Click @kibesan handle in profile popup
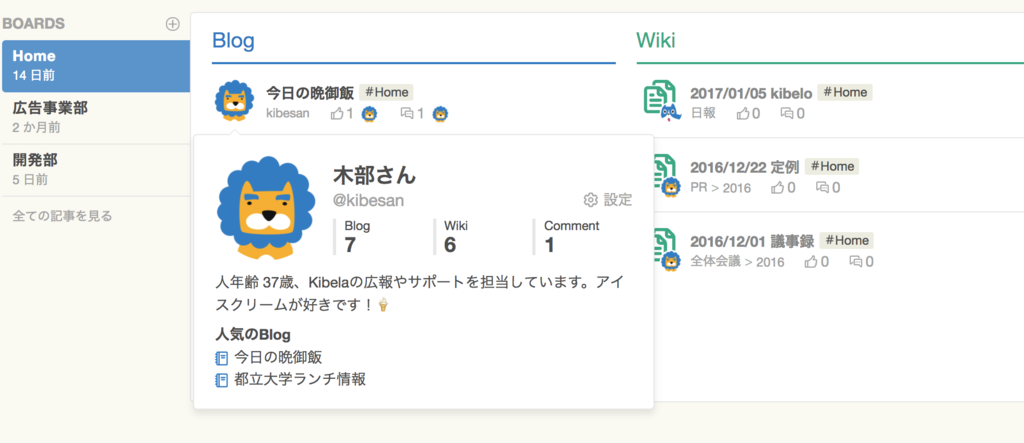 (x=368, y=200)
